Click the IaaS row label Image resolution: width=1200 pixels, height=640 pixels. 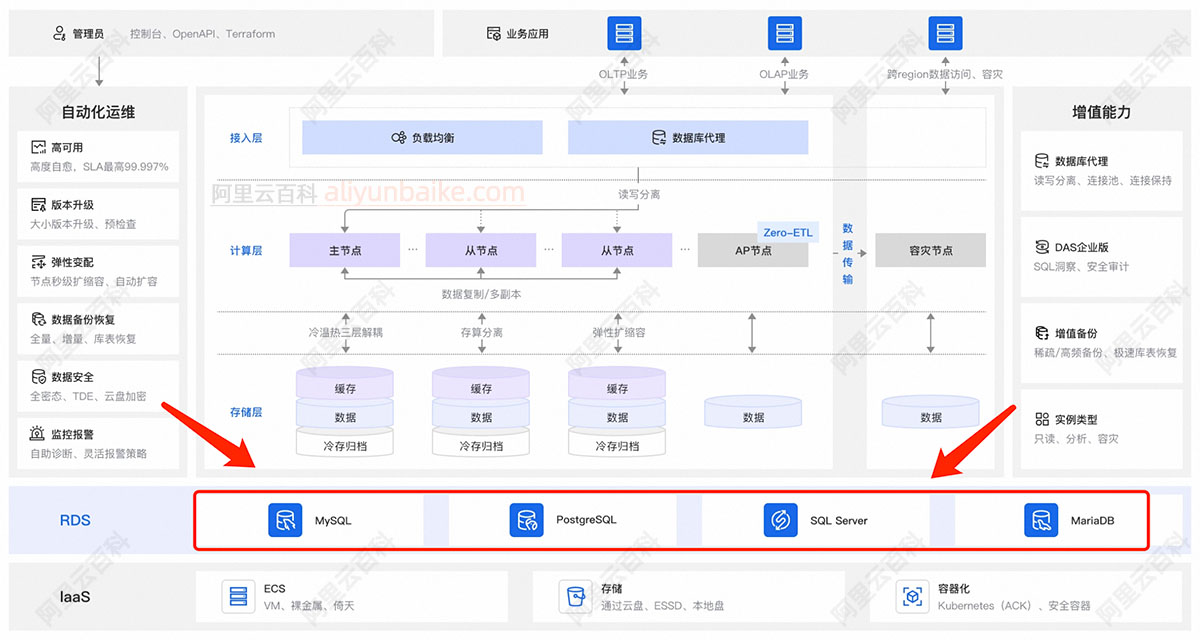point(76,597)
